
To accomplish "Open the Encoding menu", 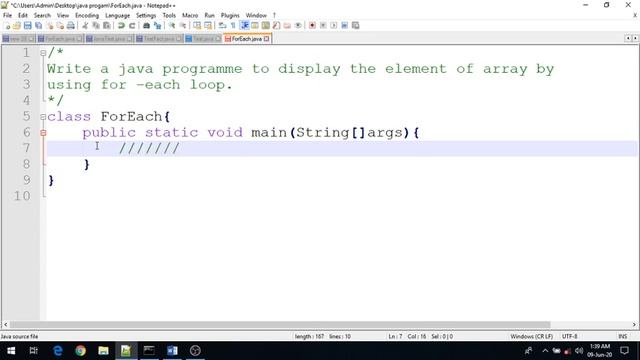I will (87, 16).
